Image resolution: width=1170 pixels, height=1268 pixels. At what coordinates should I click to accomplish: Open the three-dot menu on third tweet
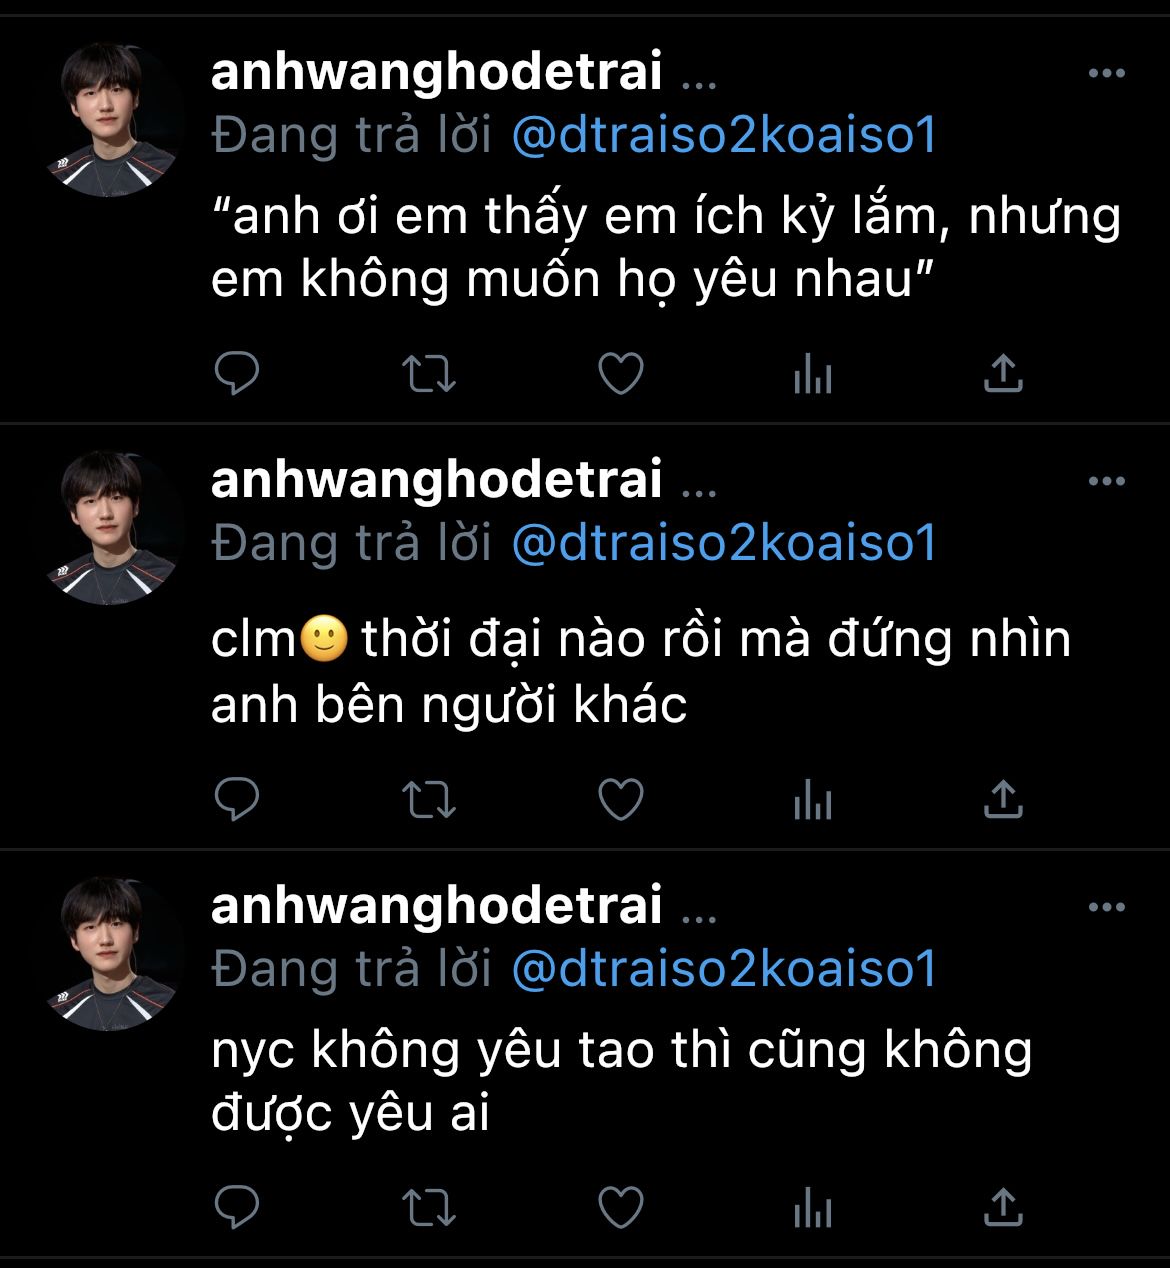tap(1107, 907)
